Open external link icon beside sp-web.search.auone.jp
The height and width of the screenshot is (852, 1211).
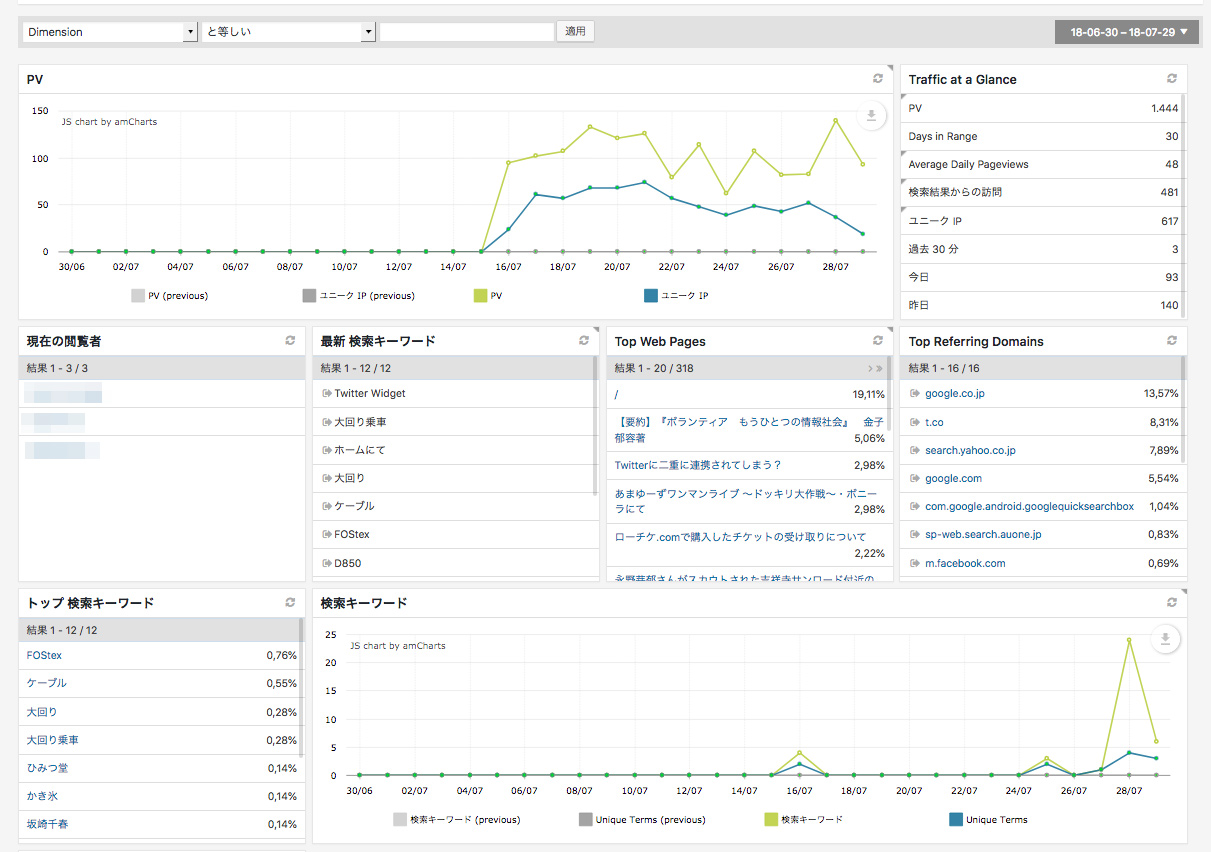(x=915, y=534)
